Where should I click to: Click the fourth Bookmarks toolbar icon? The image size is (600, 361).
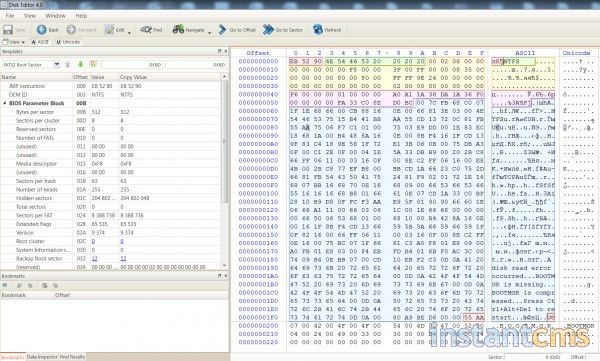click(44, 286)
